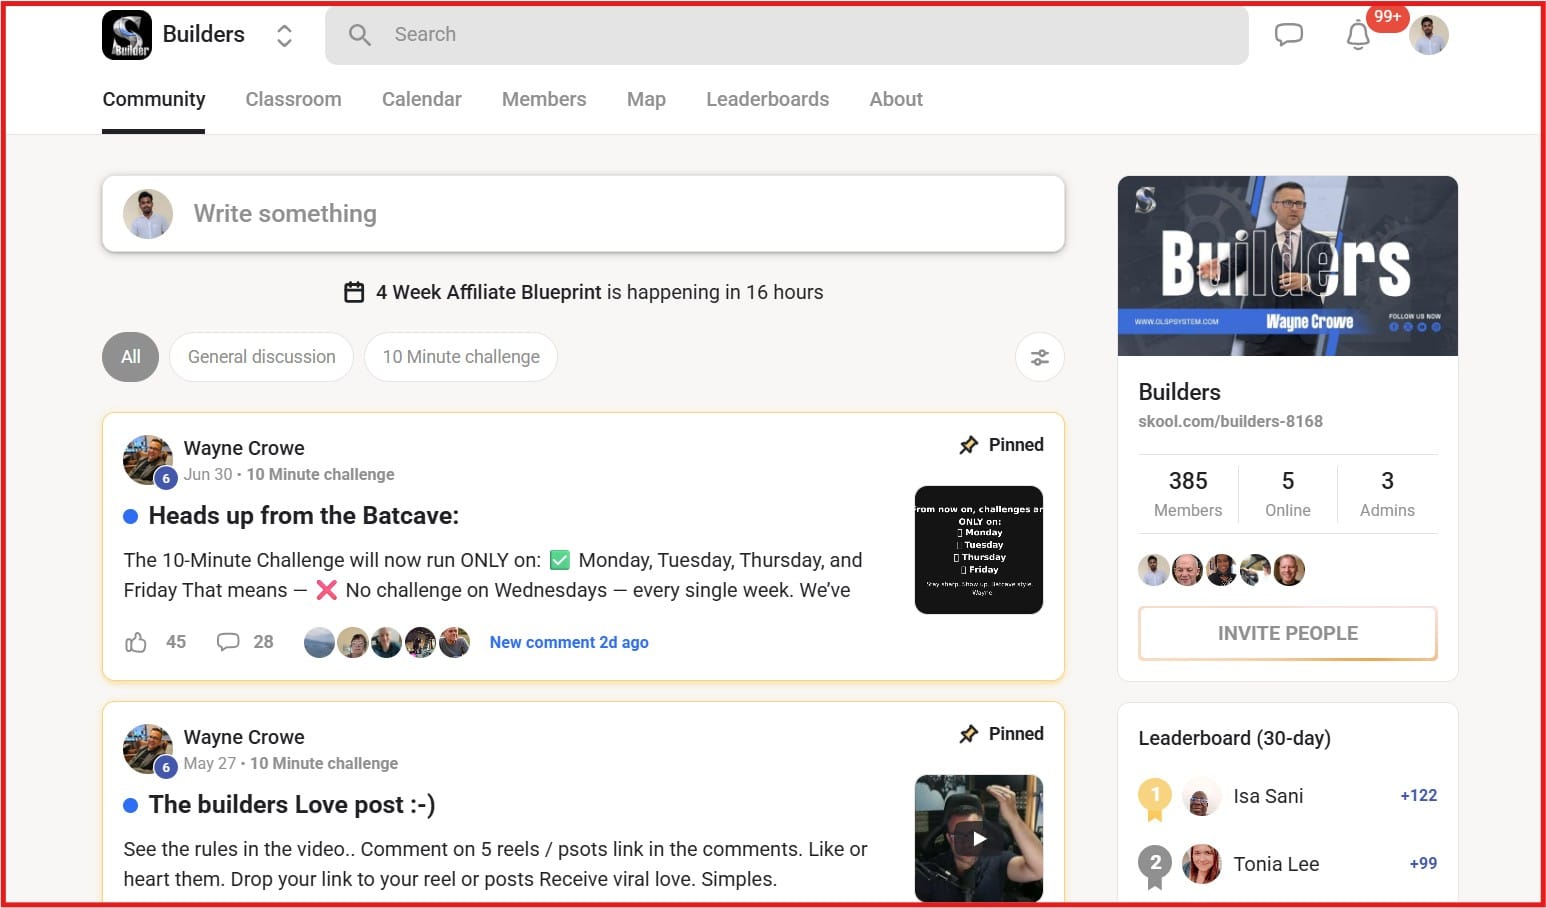Like the Heads up from the Batcave post
The height and width of the screenshot is (908, 1546).
point(136,642)
